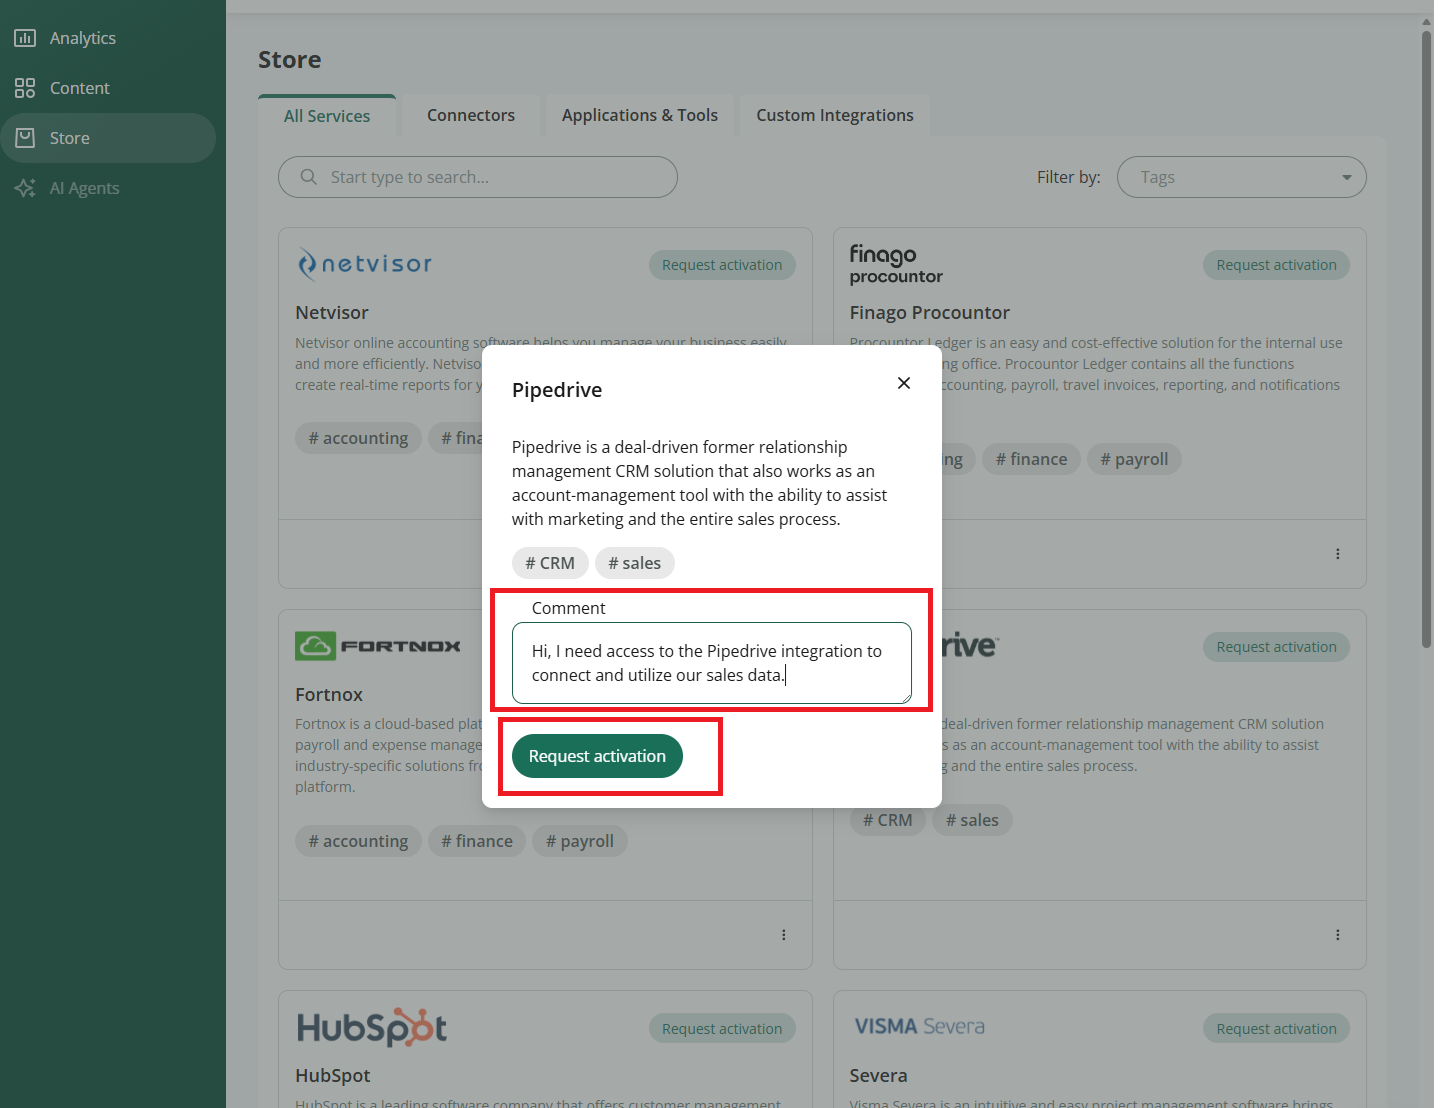Click the Visma Severa logo

tap(920, 1027)
